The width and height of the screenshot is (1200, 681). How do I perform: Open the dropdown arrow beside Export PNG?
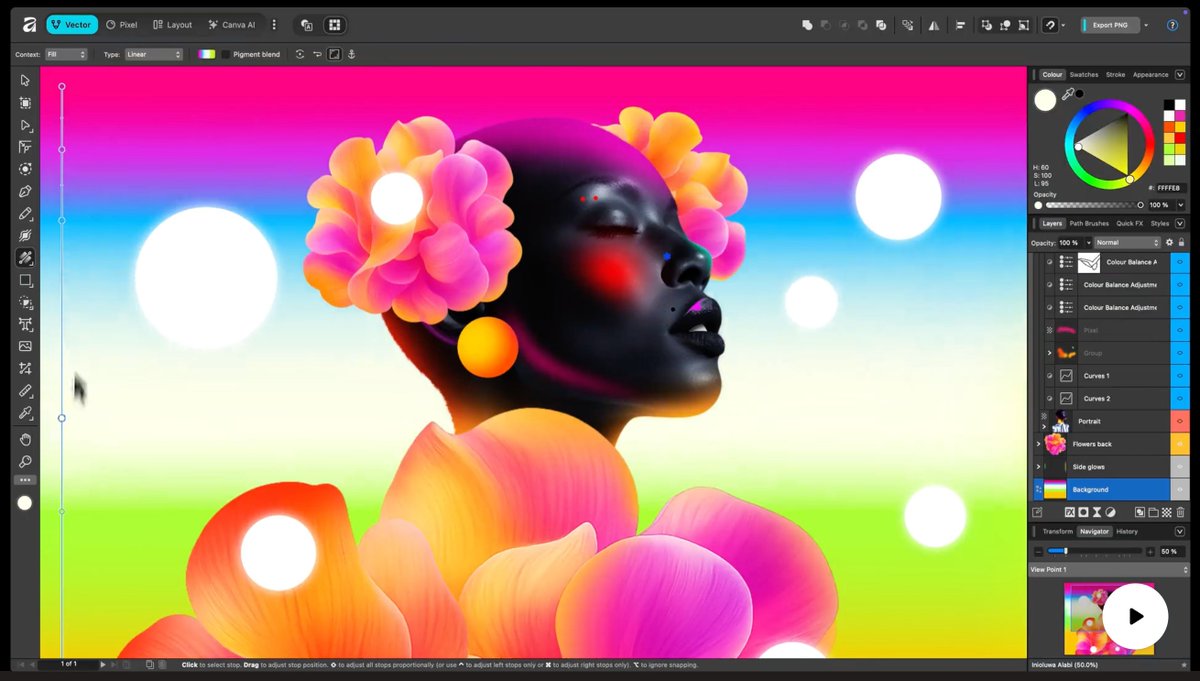1146,25
